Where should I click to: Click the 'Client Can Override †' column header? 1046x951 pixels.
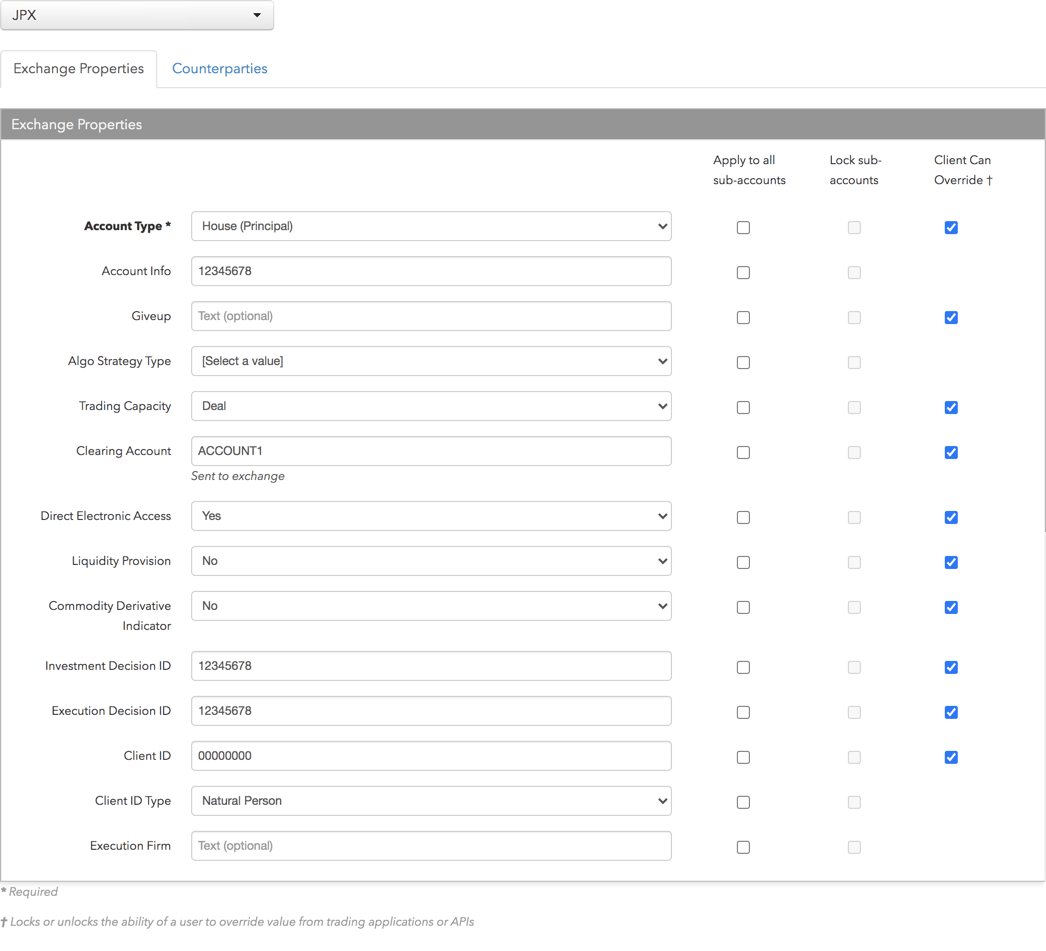[x=963, y=170]
